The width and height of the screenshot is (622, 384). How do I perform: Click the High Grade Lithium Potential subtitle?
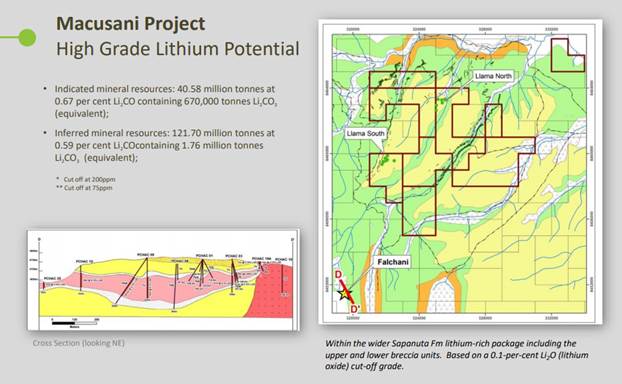point(178,49)
